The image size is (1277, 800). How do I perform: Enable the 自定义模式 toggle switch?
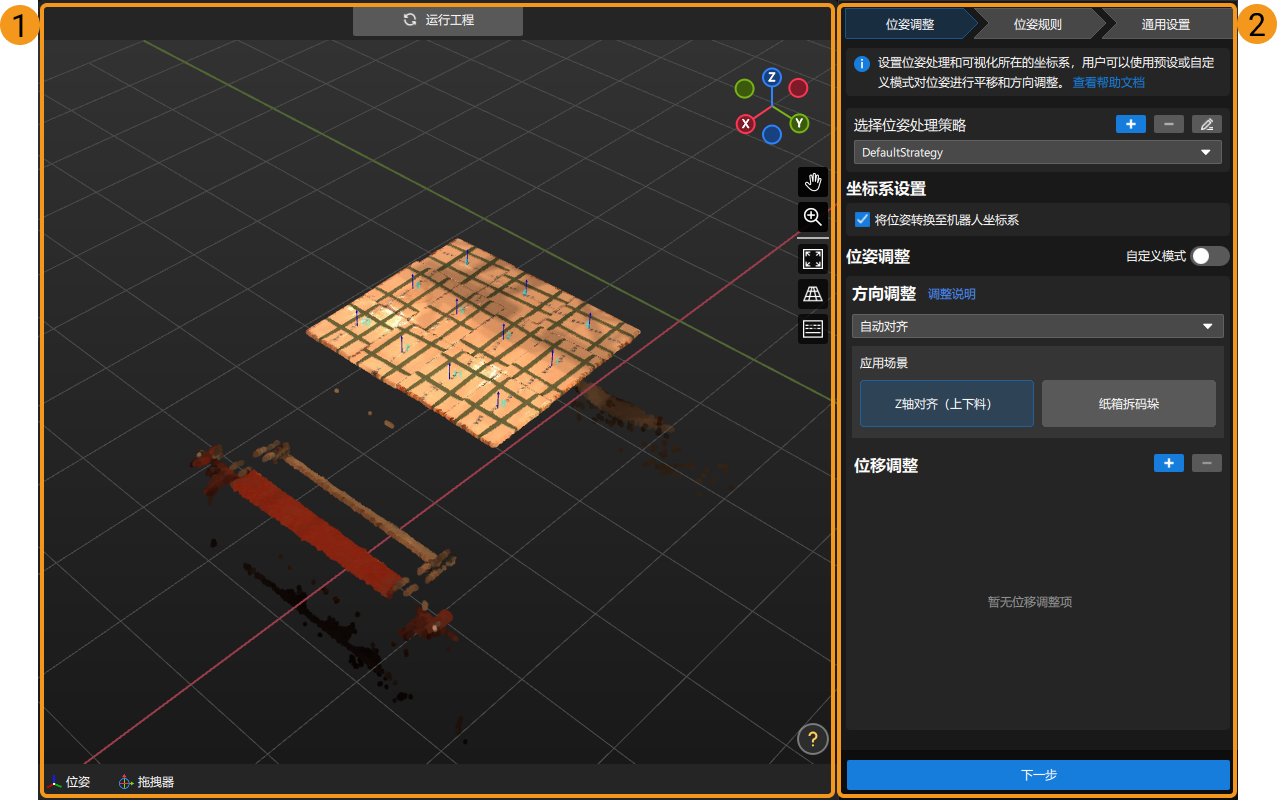pos(1208,256)
